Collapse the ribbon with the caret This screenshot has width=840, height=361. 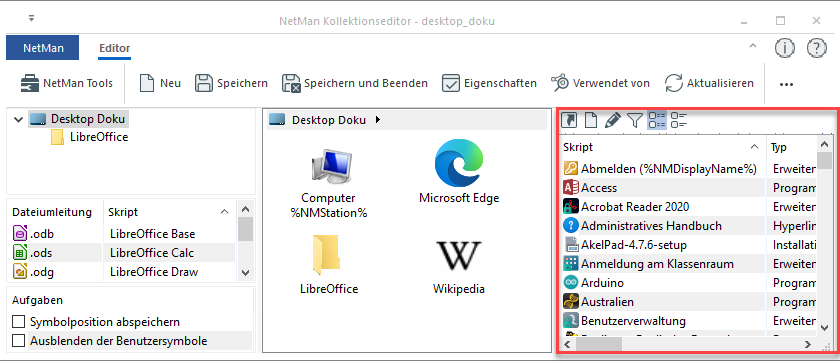[753, 47]
